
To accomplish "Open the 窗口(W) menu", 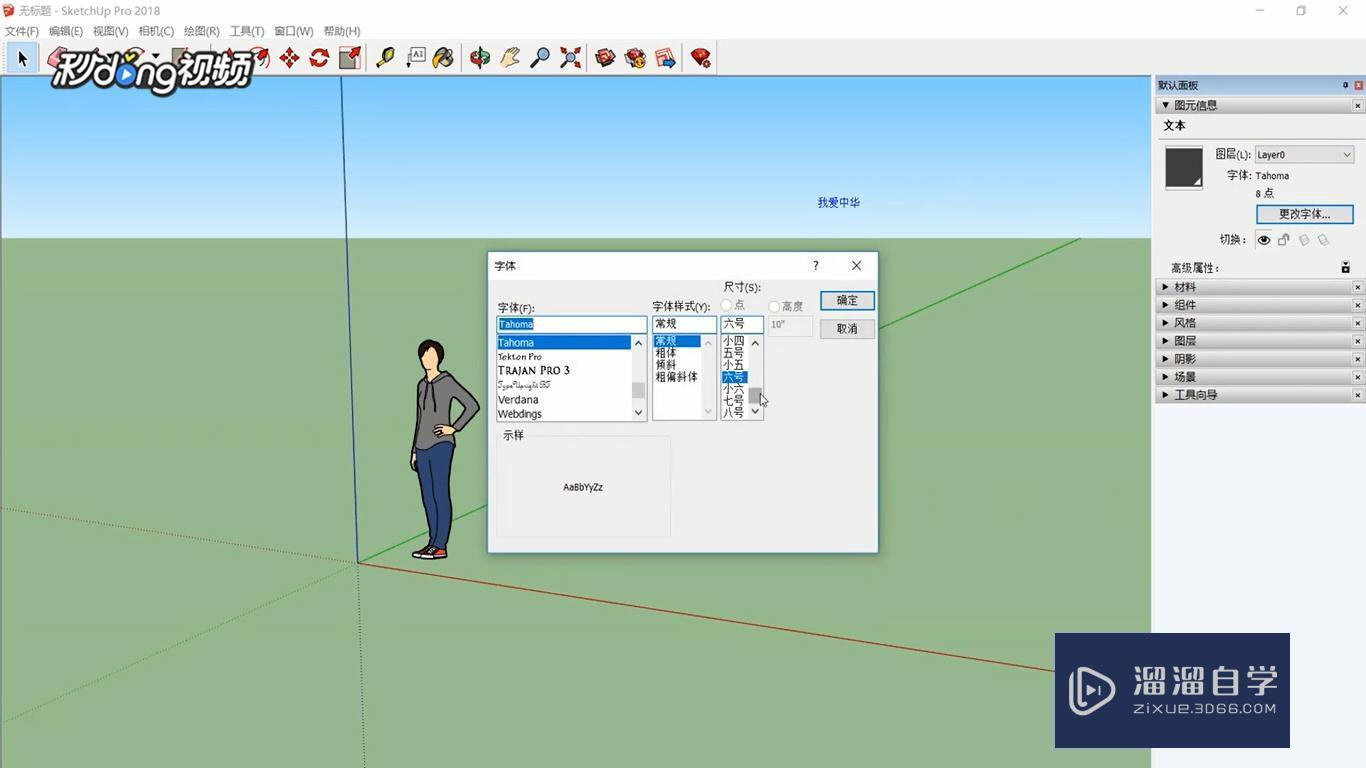I will (293, 31).
